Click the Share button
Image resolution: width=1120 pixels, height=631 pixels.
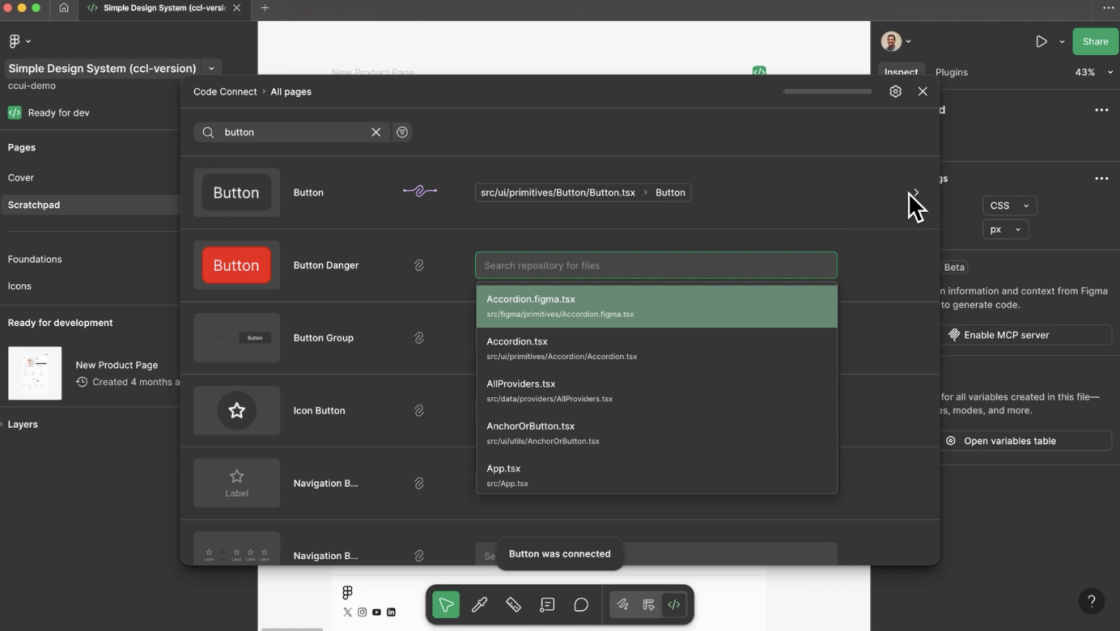click(x=1095, y=41)
